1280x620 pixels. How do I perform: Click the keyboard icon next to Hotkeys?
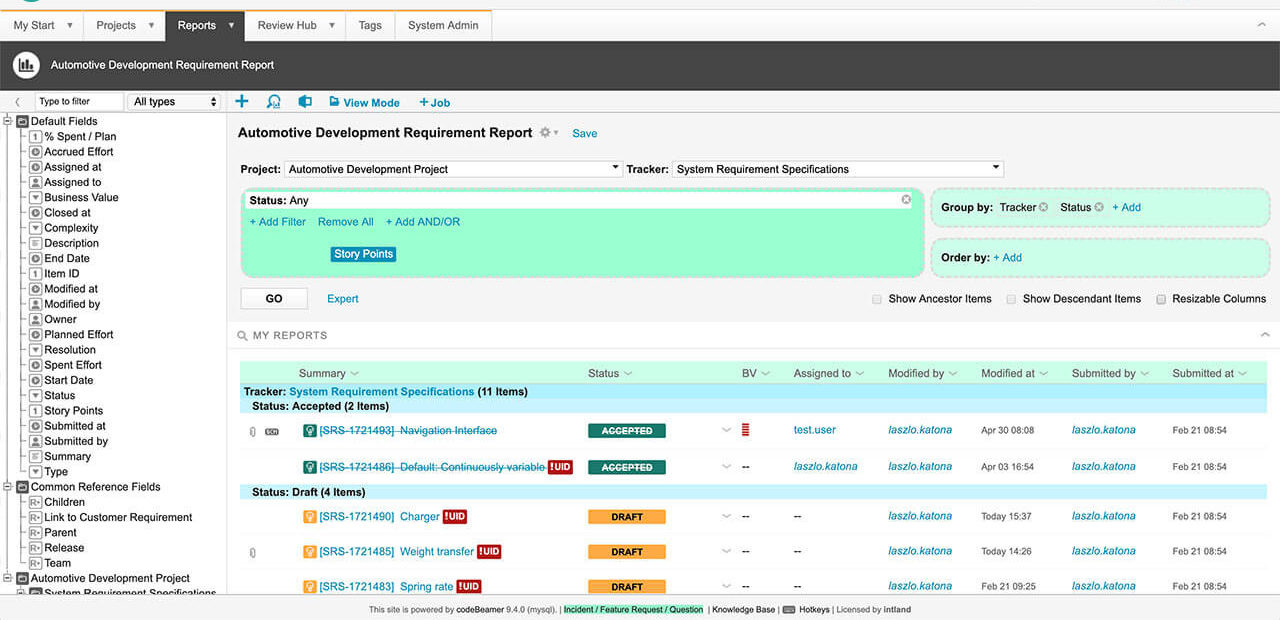tap(789, 609)
